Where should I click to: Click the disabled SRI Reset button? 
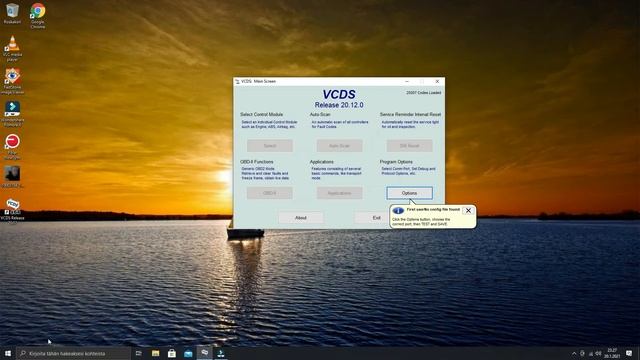click(x=409, y=146)
